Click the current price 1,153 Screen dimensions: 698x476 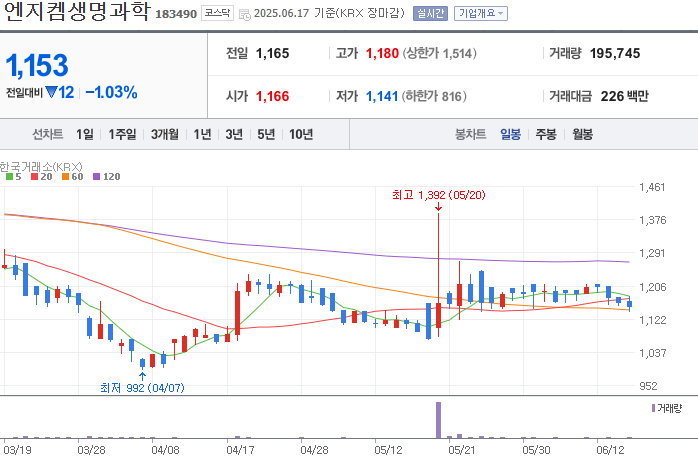pos(37,66)
